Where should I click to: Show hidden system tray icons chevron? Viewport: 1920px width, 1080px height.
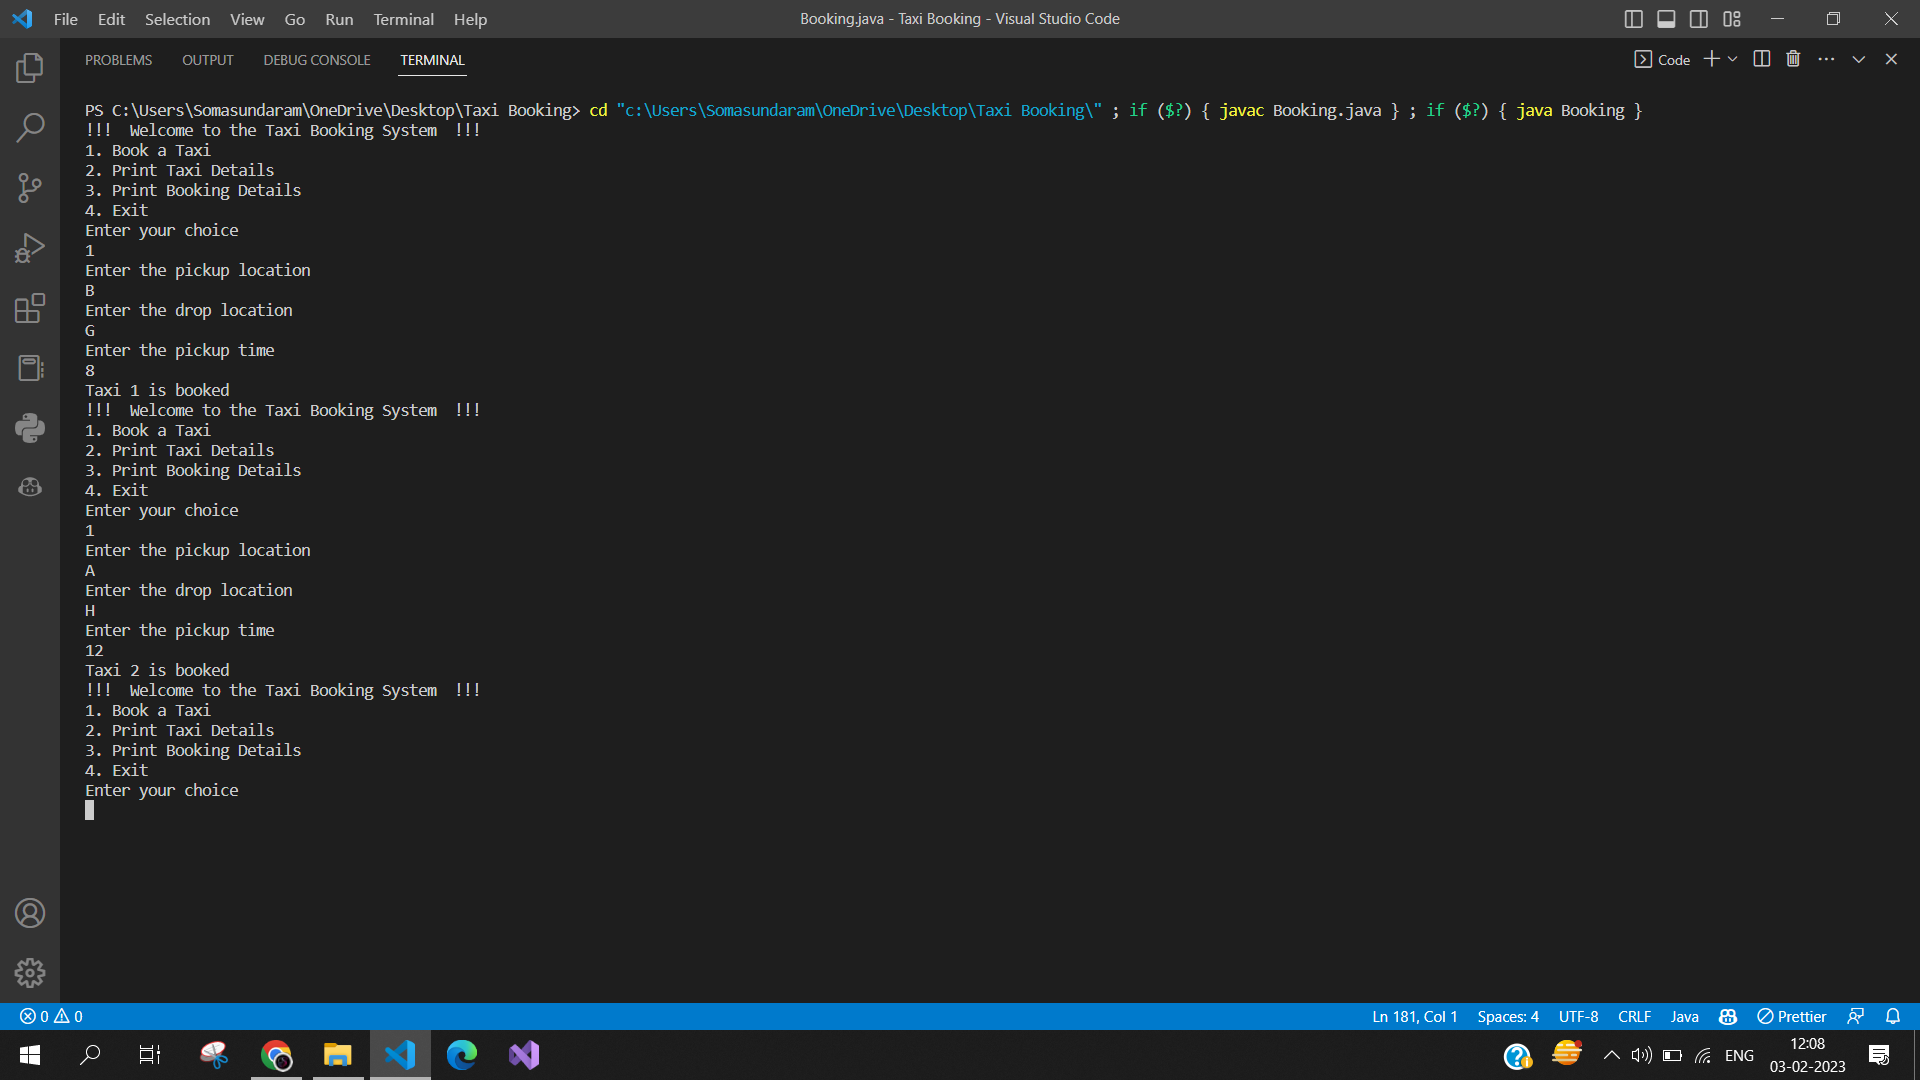[x=1611, y=1055]
